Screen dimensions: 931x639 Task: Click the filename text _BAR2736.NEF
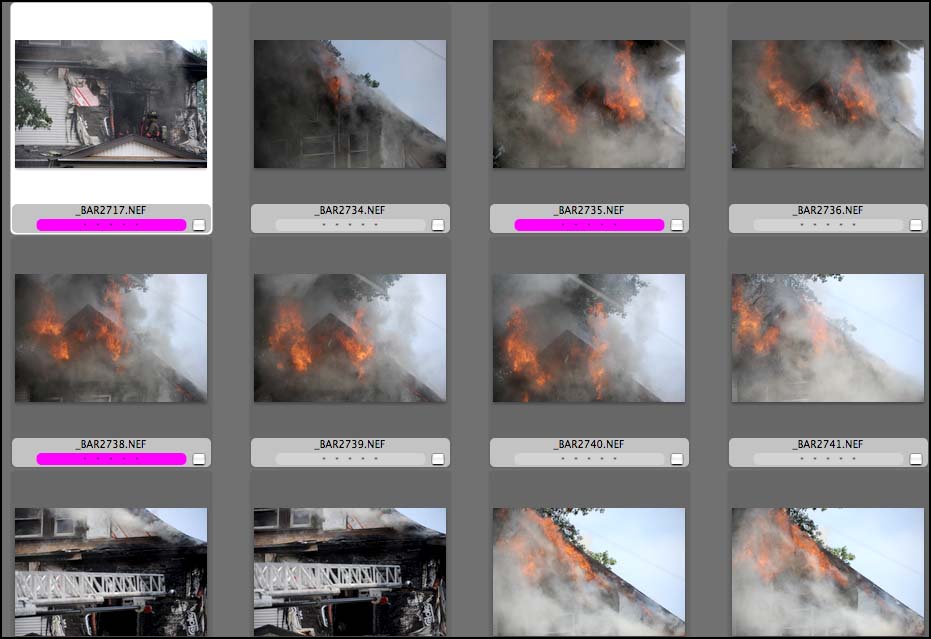tap(828, 210)
